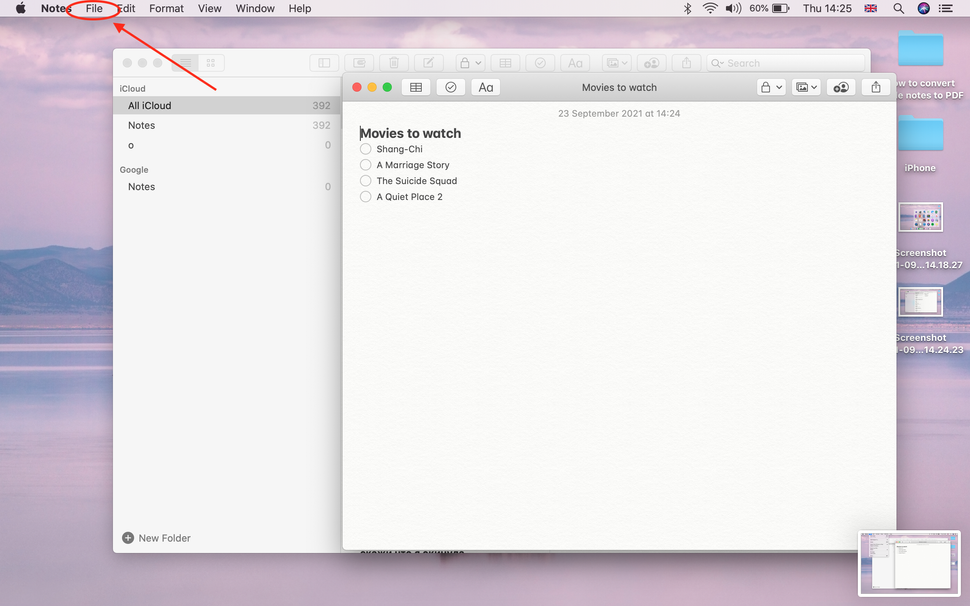970x606 pixels.
Task: Open text format Aa button in Movies to watch window
Action: tap(486, 87)
